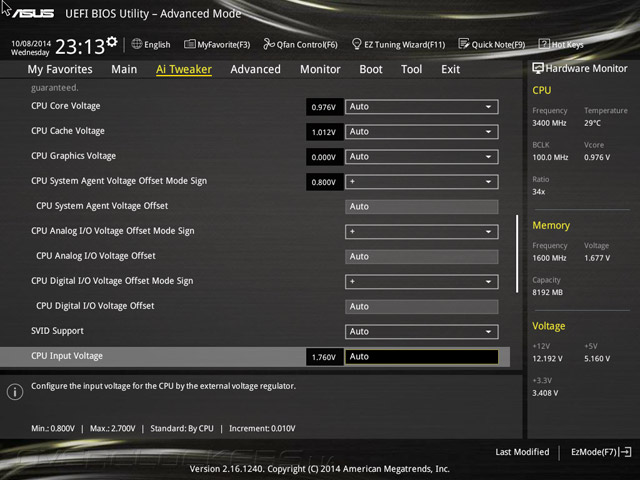This screenshot has width=640, height=480.
Task: Click the 1.760V input voltage readout
Action: coord(324,357)
